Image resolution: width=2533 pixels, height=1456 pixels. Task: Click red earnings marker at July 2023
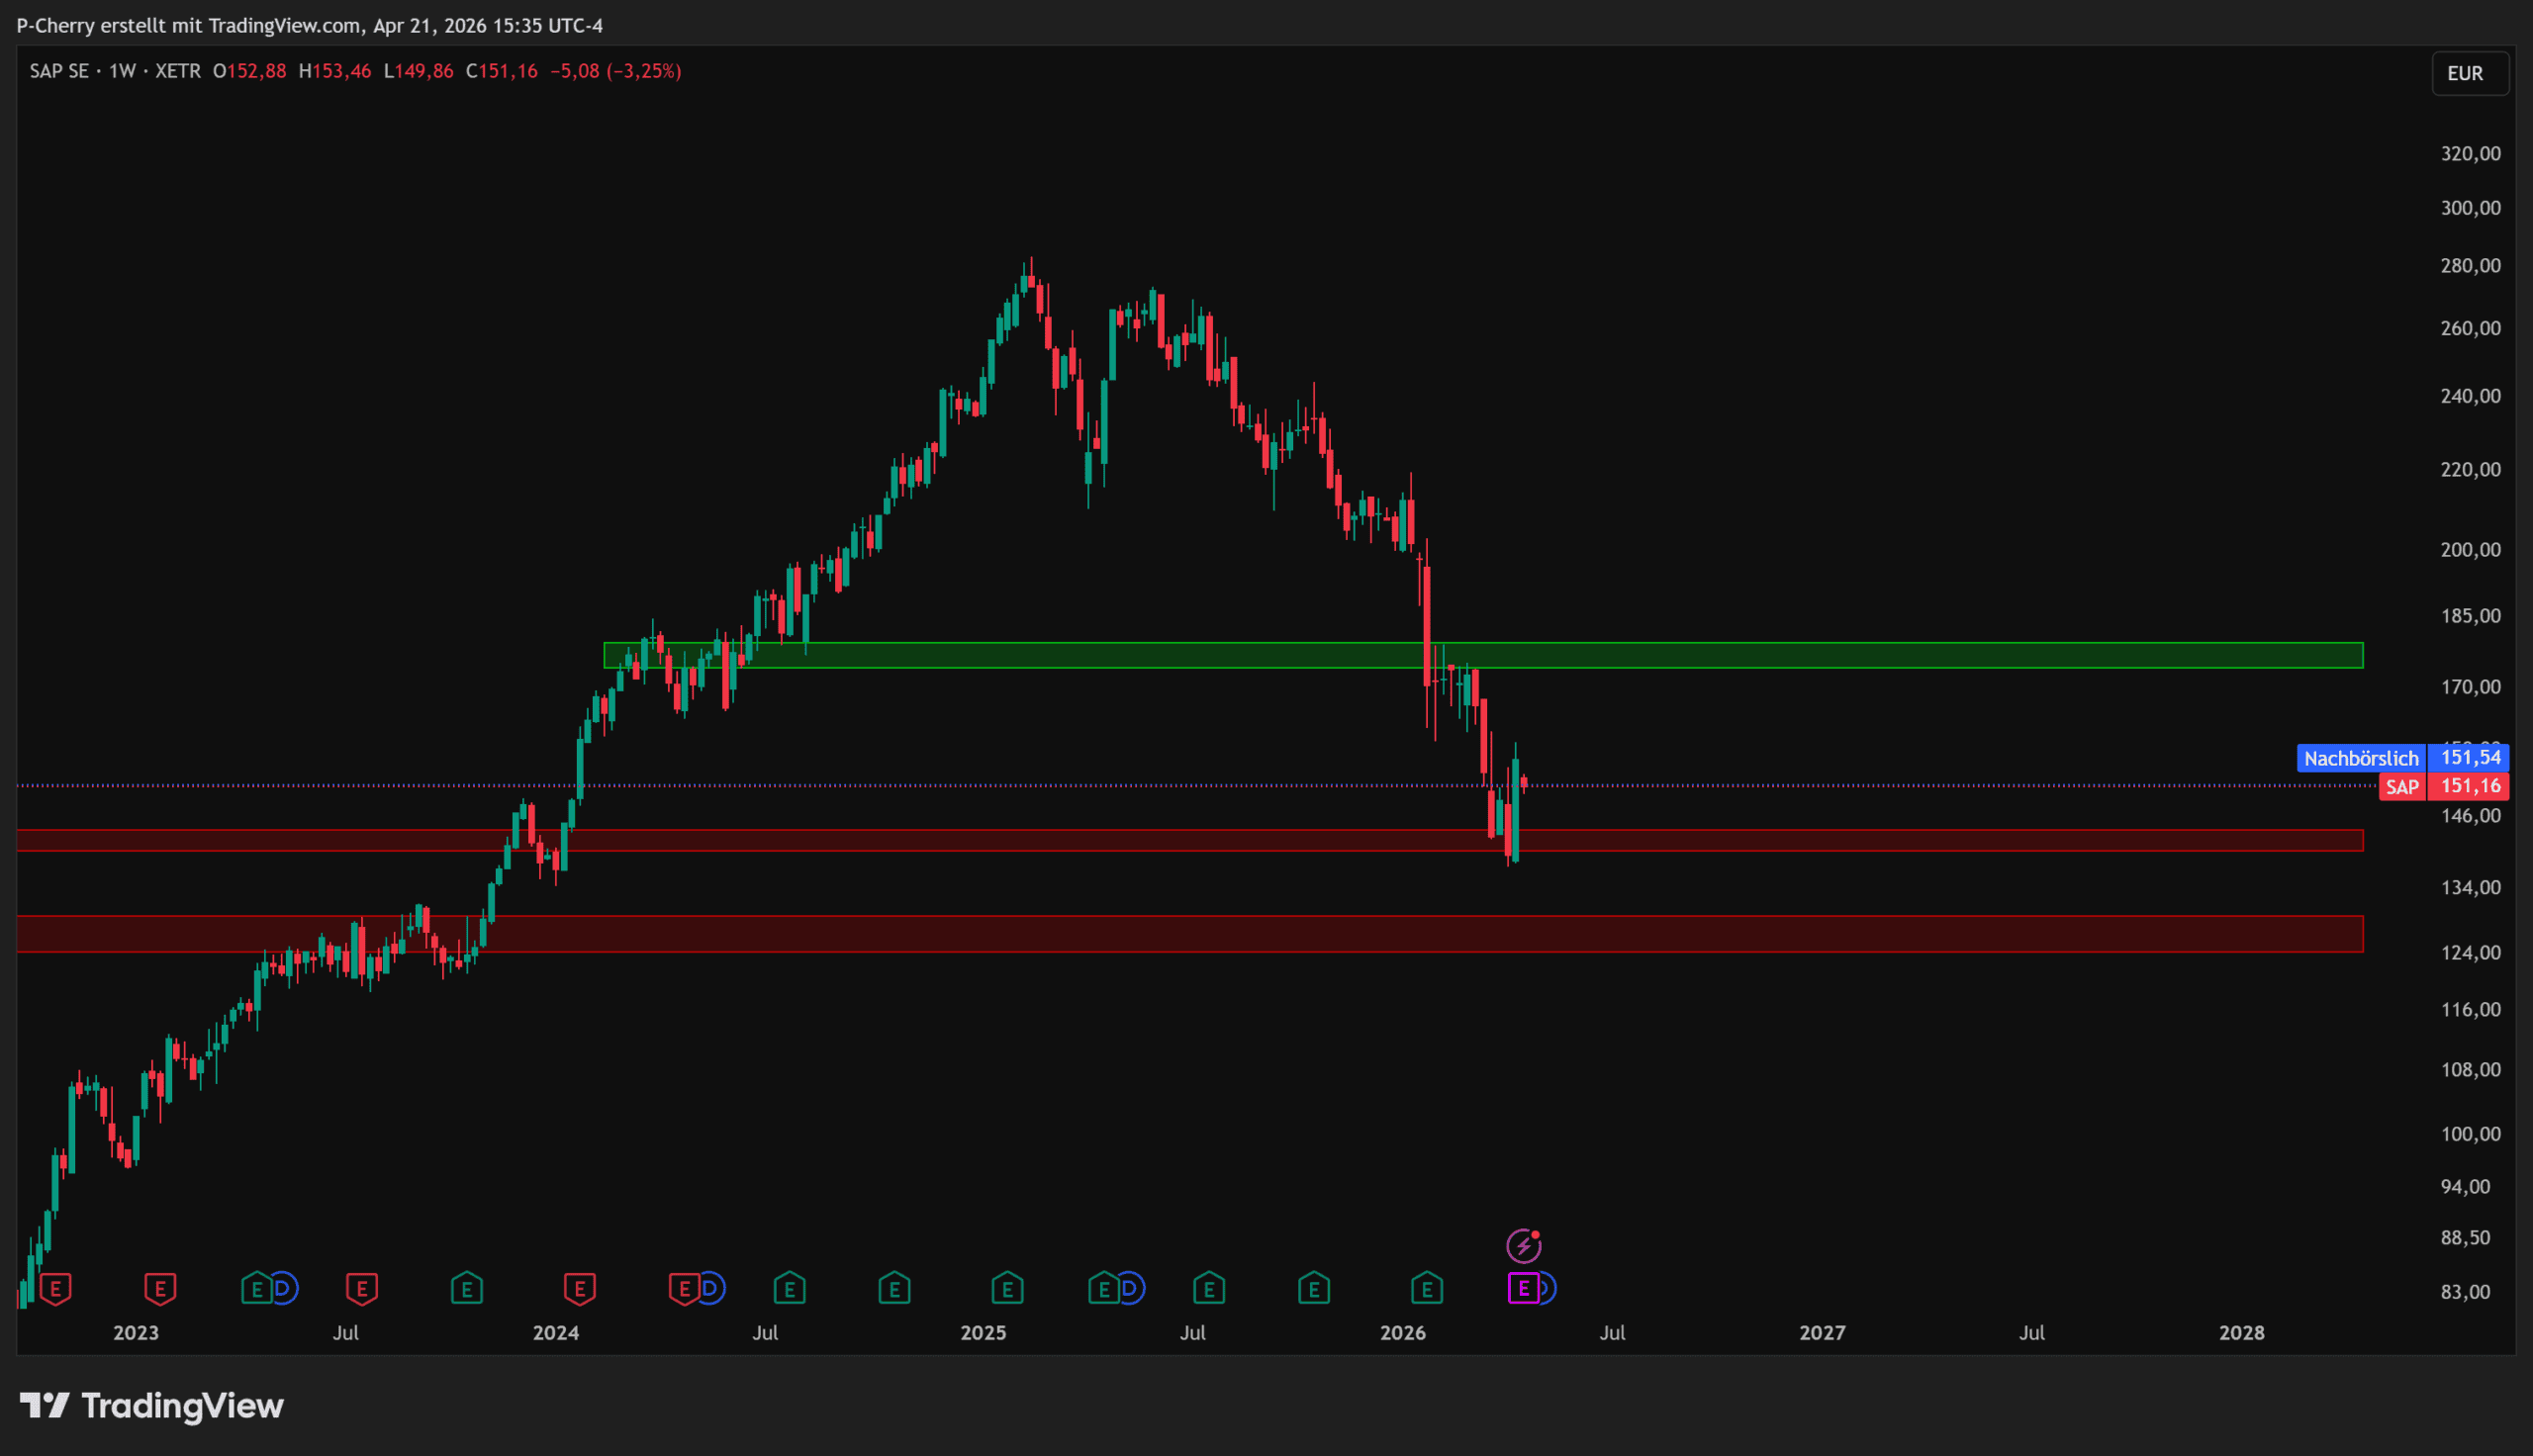point(361,1288)
